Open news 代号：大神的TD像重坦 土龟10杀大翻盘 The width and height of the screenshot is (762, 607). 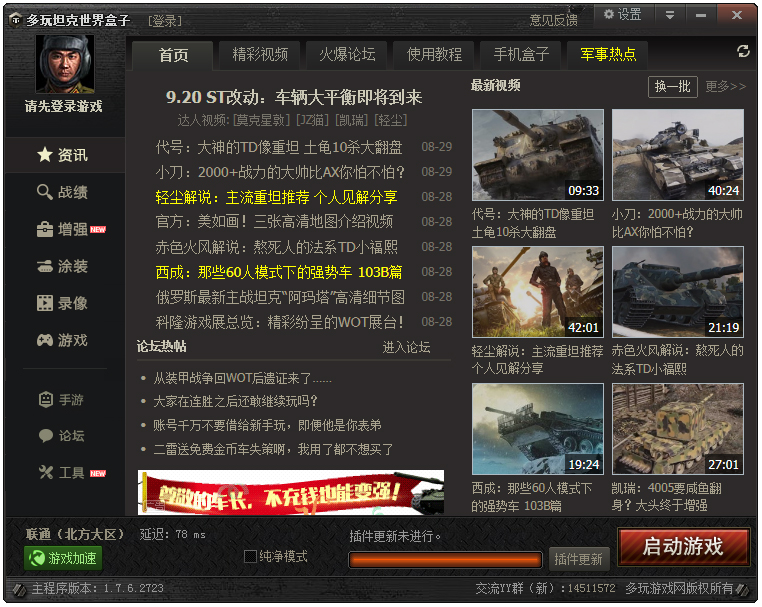pos(279,147)
